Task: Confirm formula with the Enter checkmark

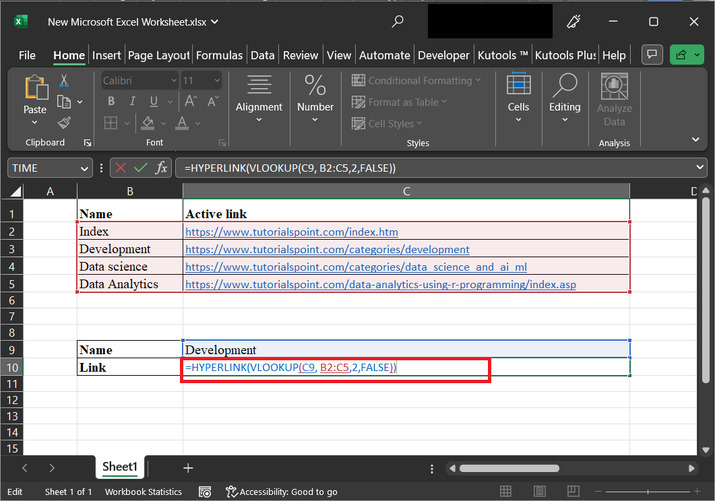Action: point(140,168)
